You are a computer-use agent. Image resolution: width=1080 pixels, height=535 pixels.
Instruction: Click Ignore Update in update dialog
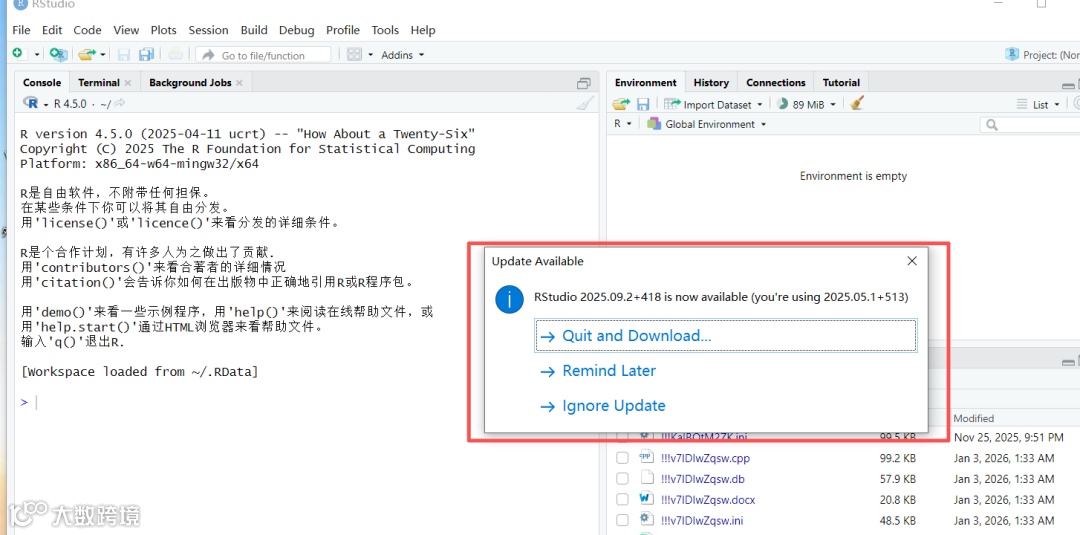click(x=603, y=406)
